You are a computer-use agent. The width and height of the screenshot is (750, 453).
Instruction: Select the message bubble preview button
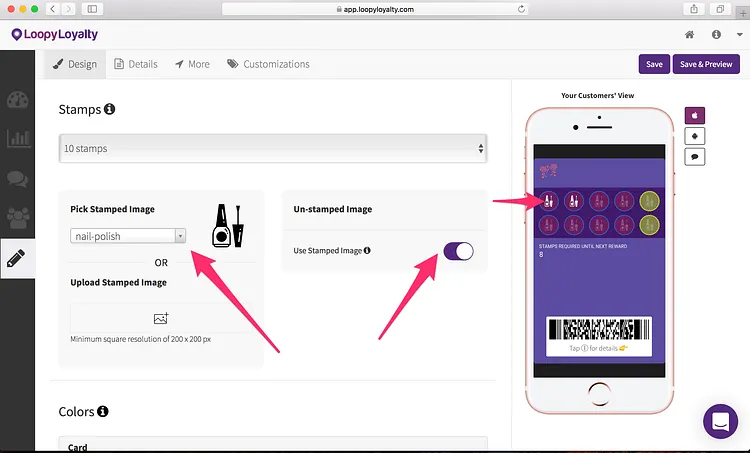tap(695, 157)
